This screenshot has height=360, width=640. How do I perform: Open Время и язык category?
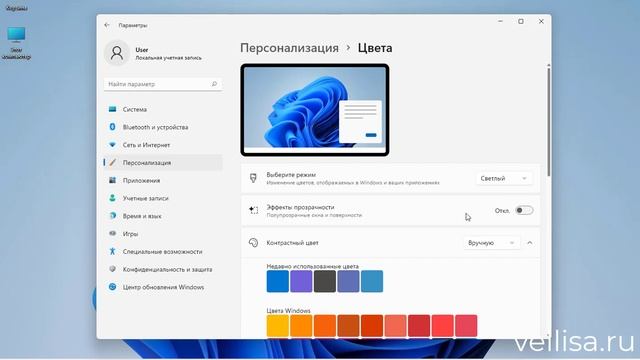pos(163,216)
